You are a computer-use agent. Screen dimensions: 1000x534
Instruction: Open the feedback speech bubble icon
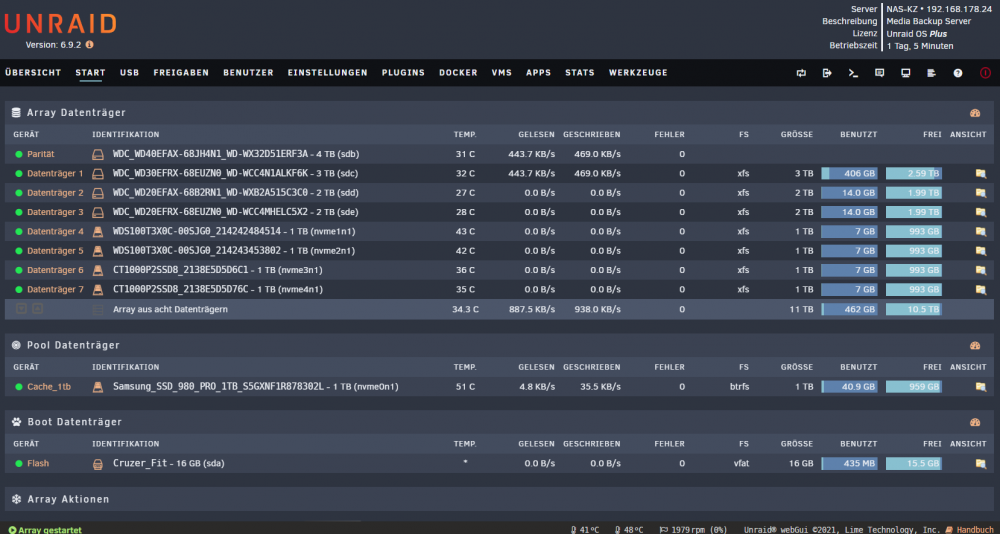tap(879, 73)
